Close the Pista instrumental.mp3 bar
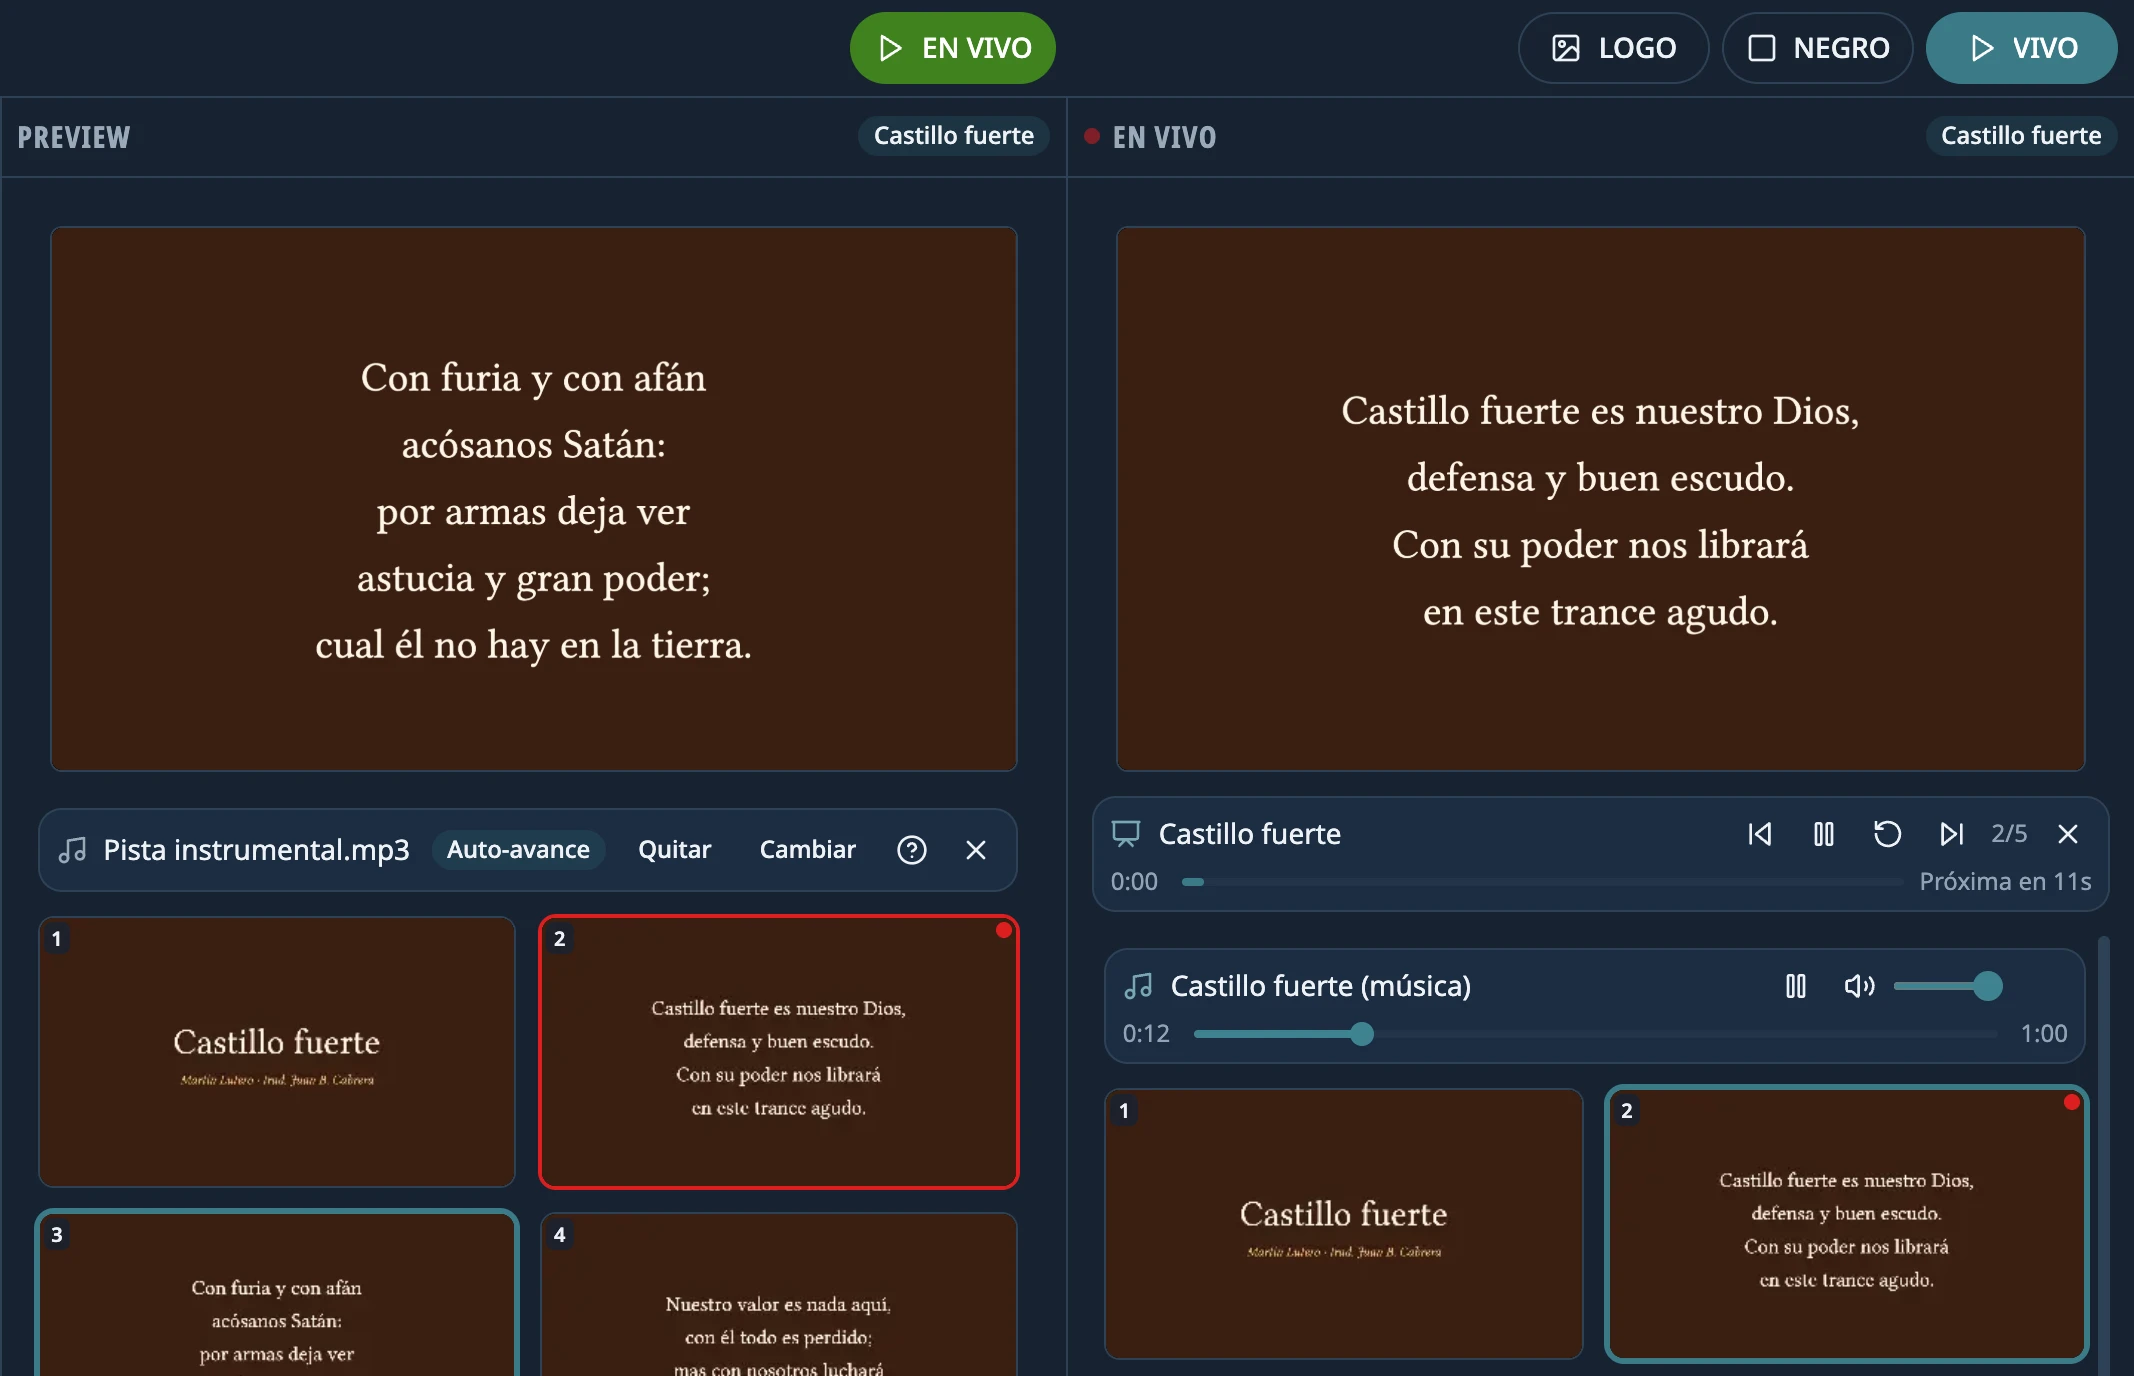This screenshot has width=2134, height=1376. pos(976,850)
